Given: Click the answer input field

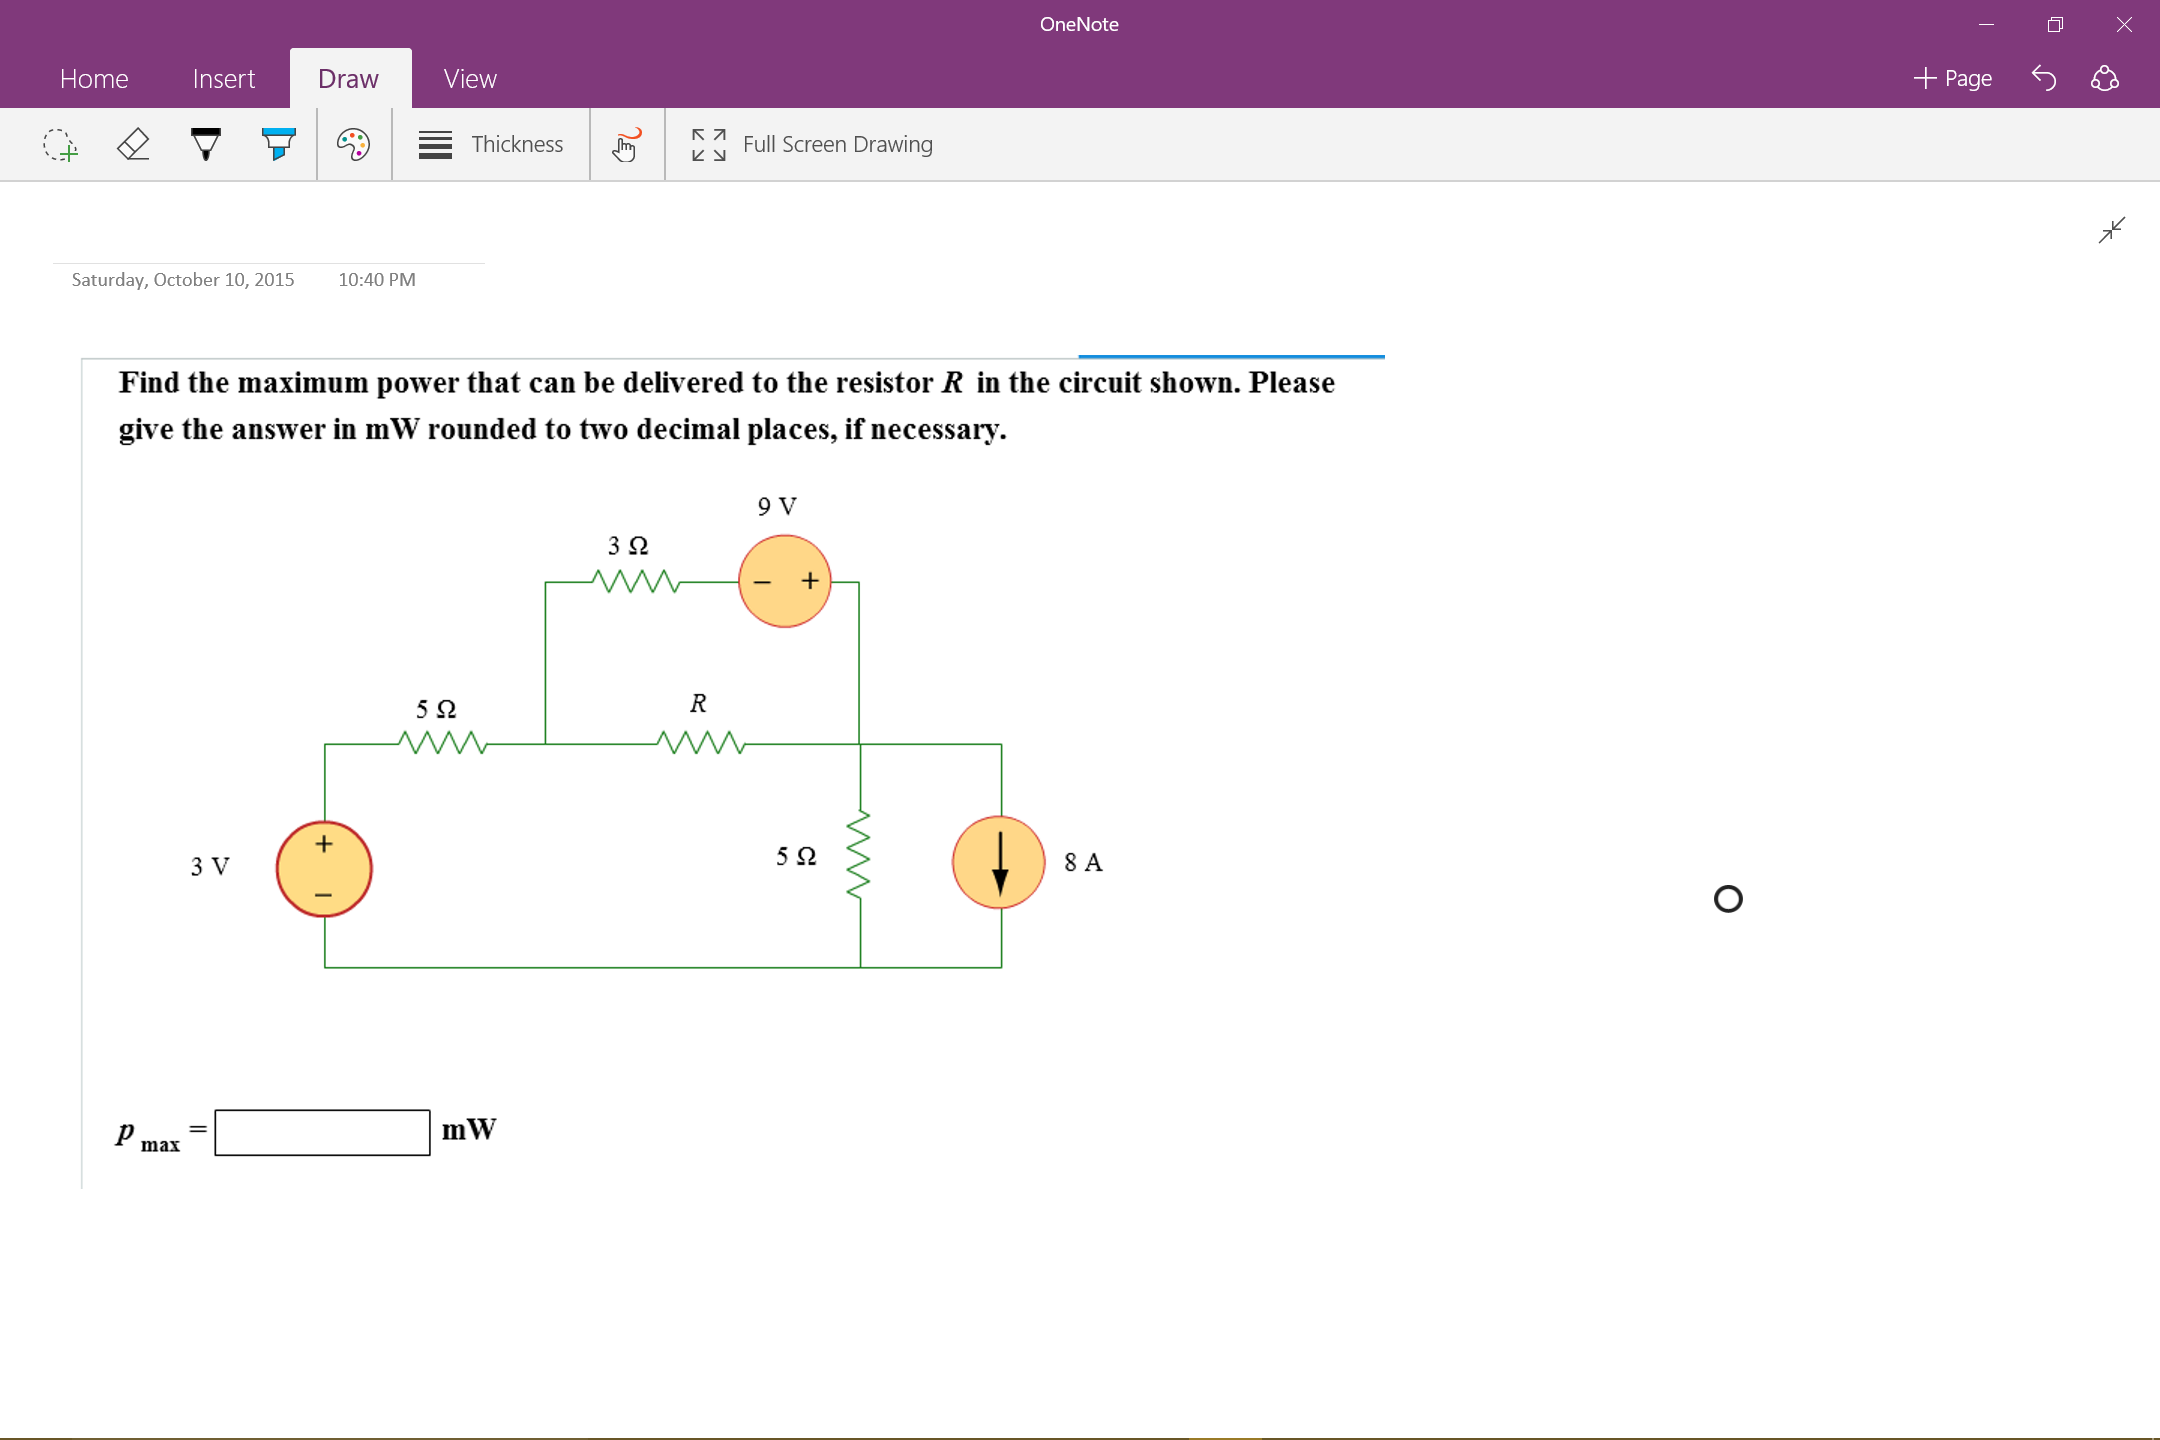Looking at the screenshot, I should 320,1128.
